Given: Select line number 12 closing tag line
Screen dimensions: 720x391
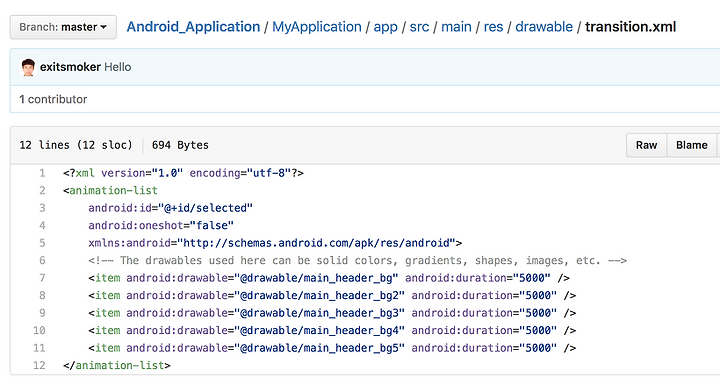Looking at the screenshot, I should (x=39, y=365).
